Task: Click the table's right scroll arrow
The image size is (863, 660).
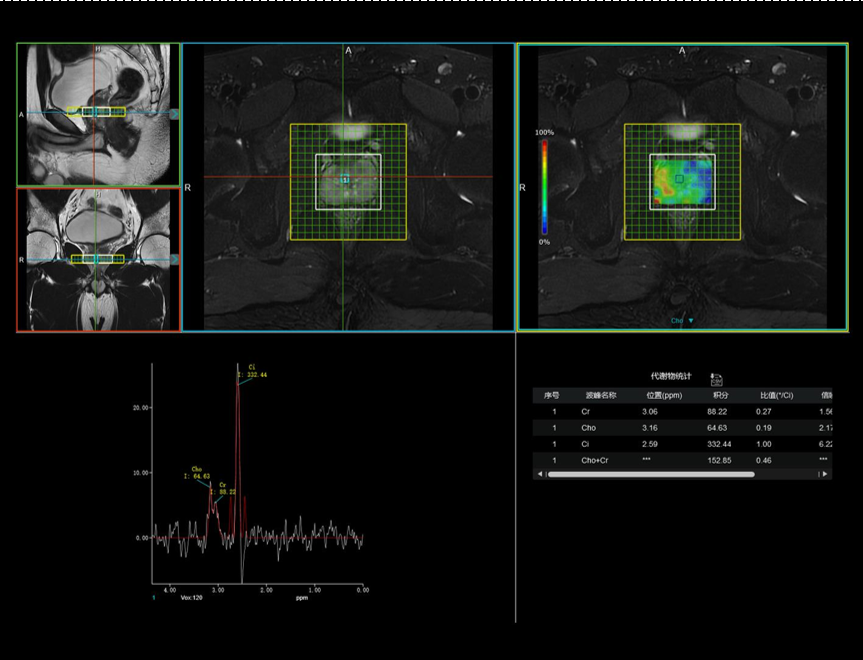Action: (824, 474)
